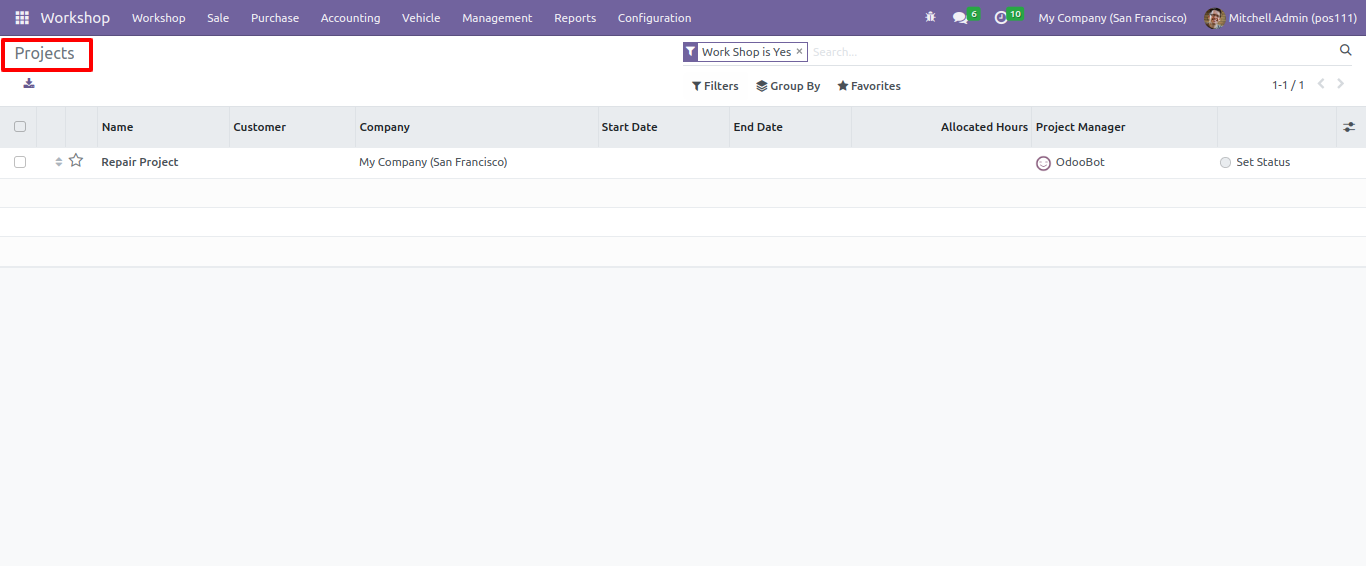The height and width of the screenshot is (566, 1366).
Task: Click the bug debug icon
Action: [931, 18]
